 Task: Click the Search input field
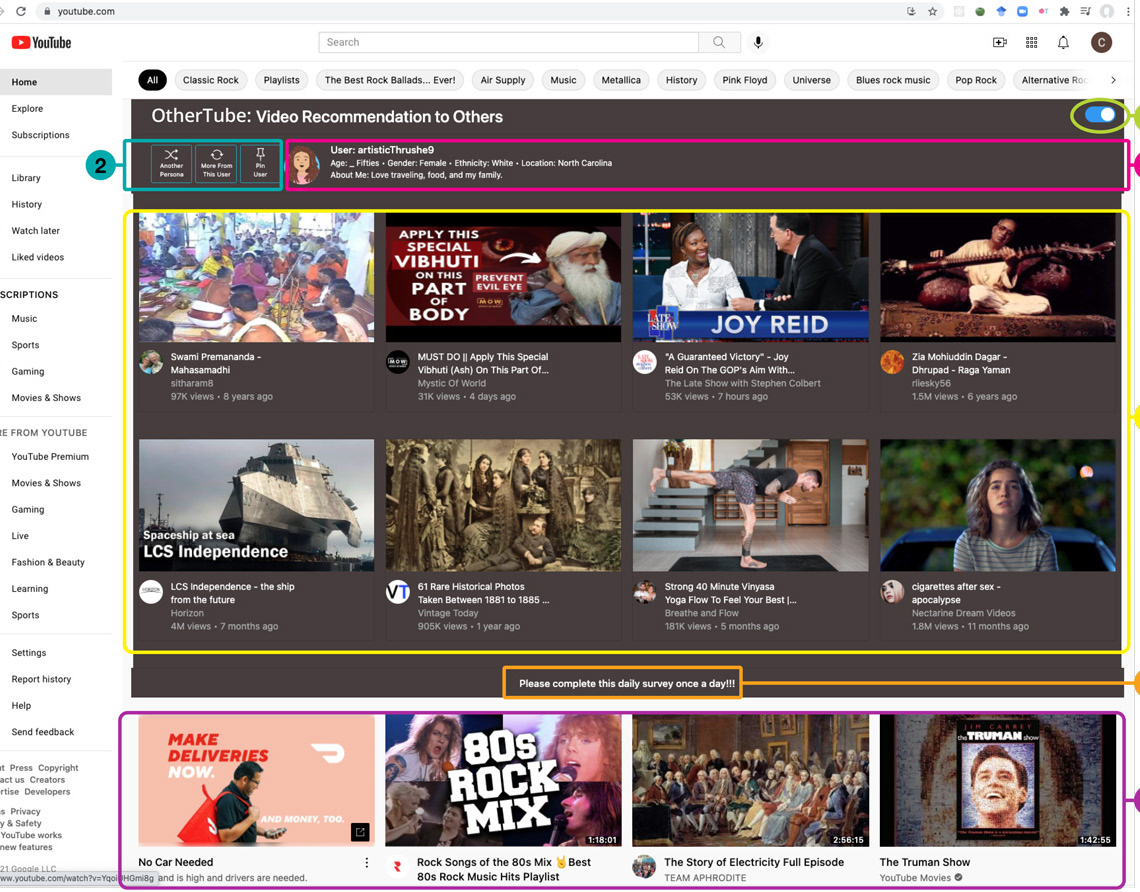[x=508, y=42]
